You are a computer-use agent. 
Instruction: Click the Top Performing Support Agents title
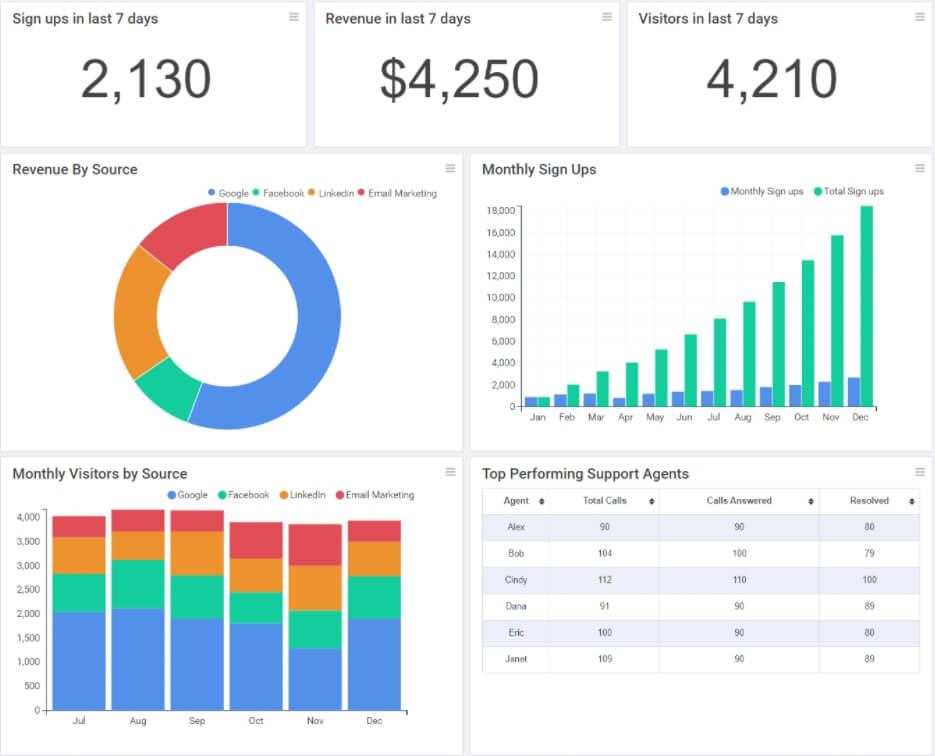point(586,474)
